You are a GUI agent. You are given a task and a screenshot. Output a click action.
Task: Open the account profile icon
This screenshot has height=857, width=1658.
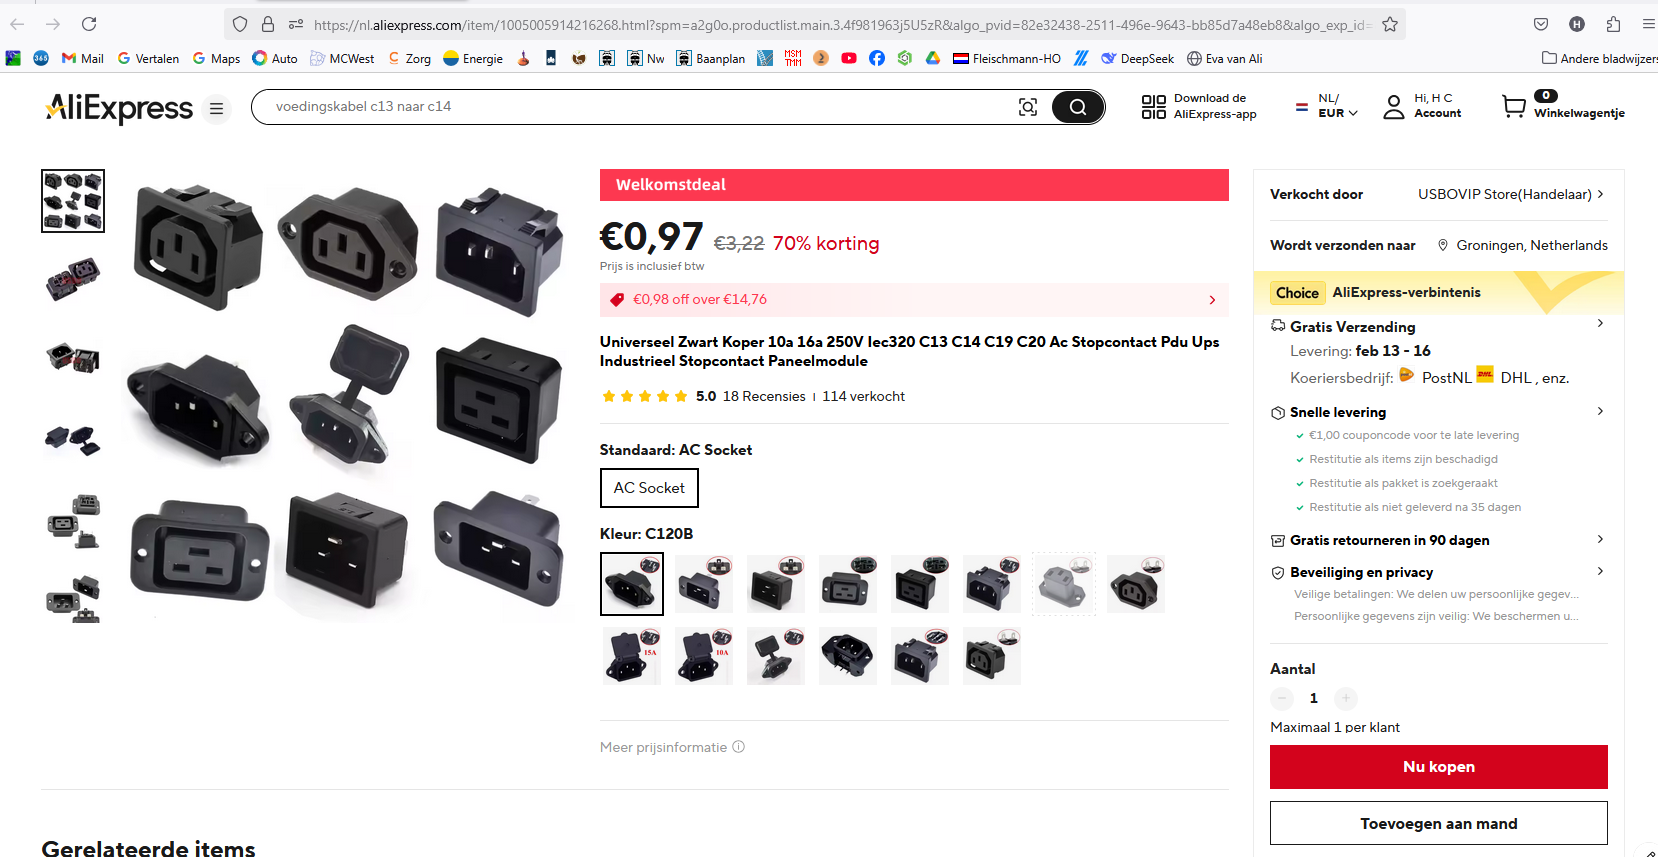[1394, 106]
